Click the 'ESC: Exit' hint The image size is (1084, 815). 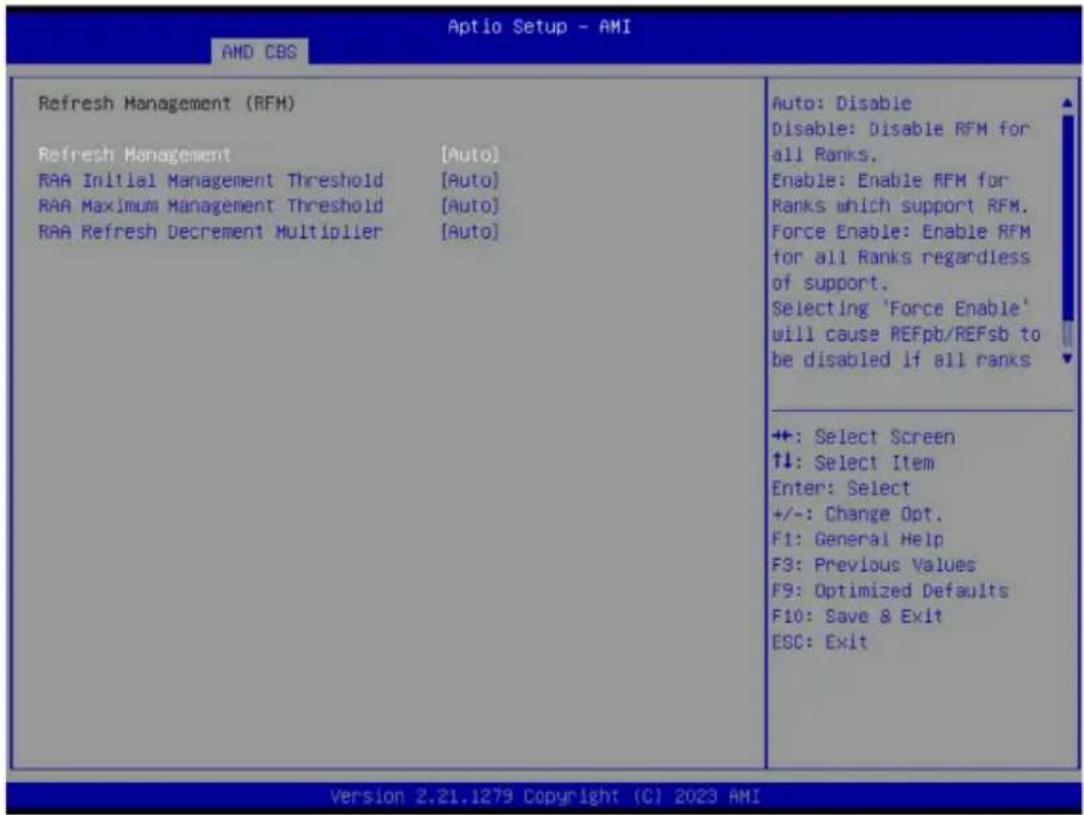coord(819,641)
